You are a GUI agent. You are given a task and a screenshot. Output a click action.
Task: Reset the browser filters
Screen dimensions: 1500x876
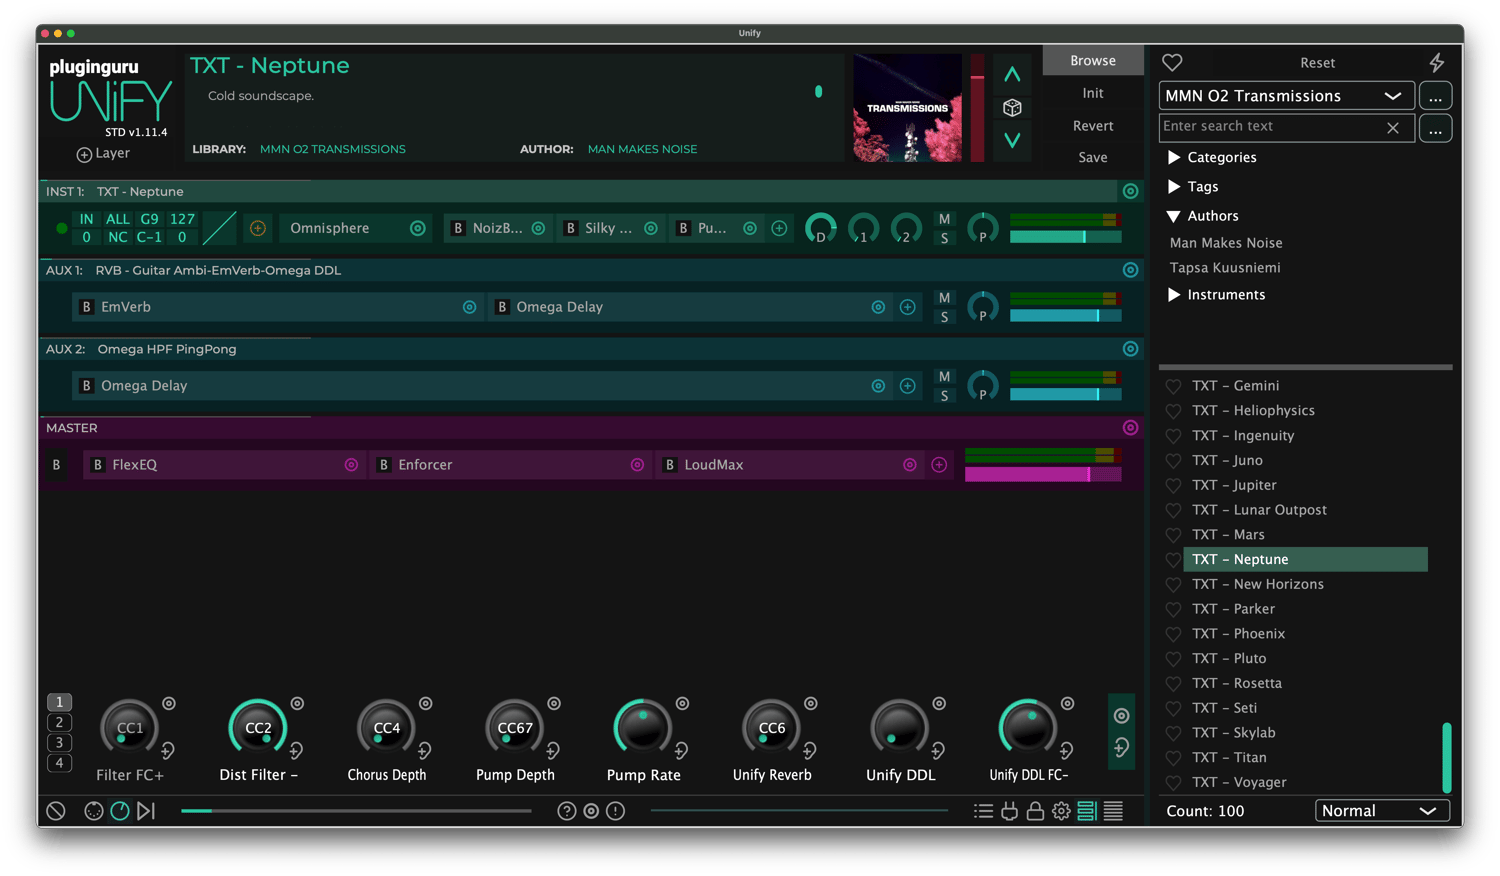[x=1317, y=63]
